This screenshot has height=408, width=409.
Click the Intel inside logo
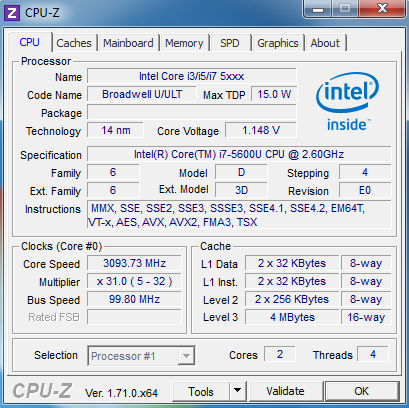click(347, 102)
